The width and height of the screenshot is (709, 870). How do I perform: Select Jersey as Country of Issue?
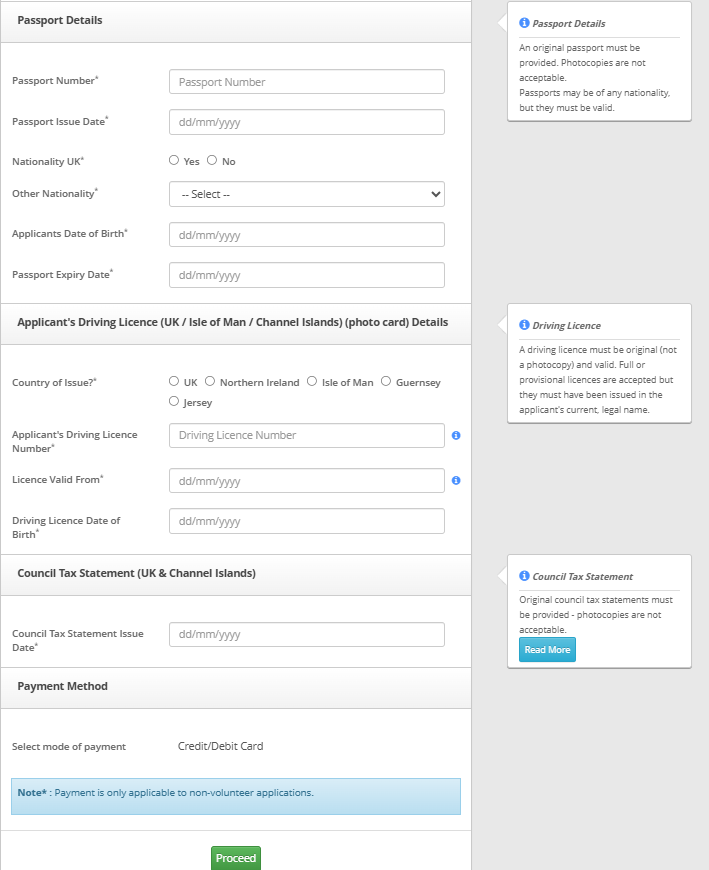(x=174, y=401)
